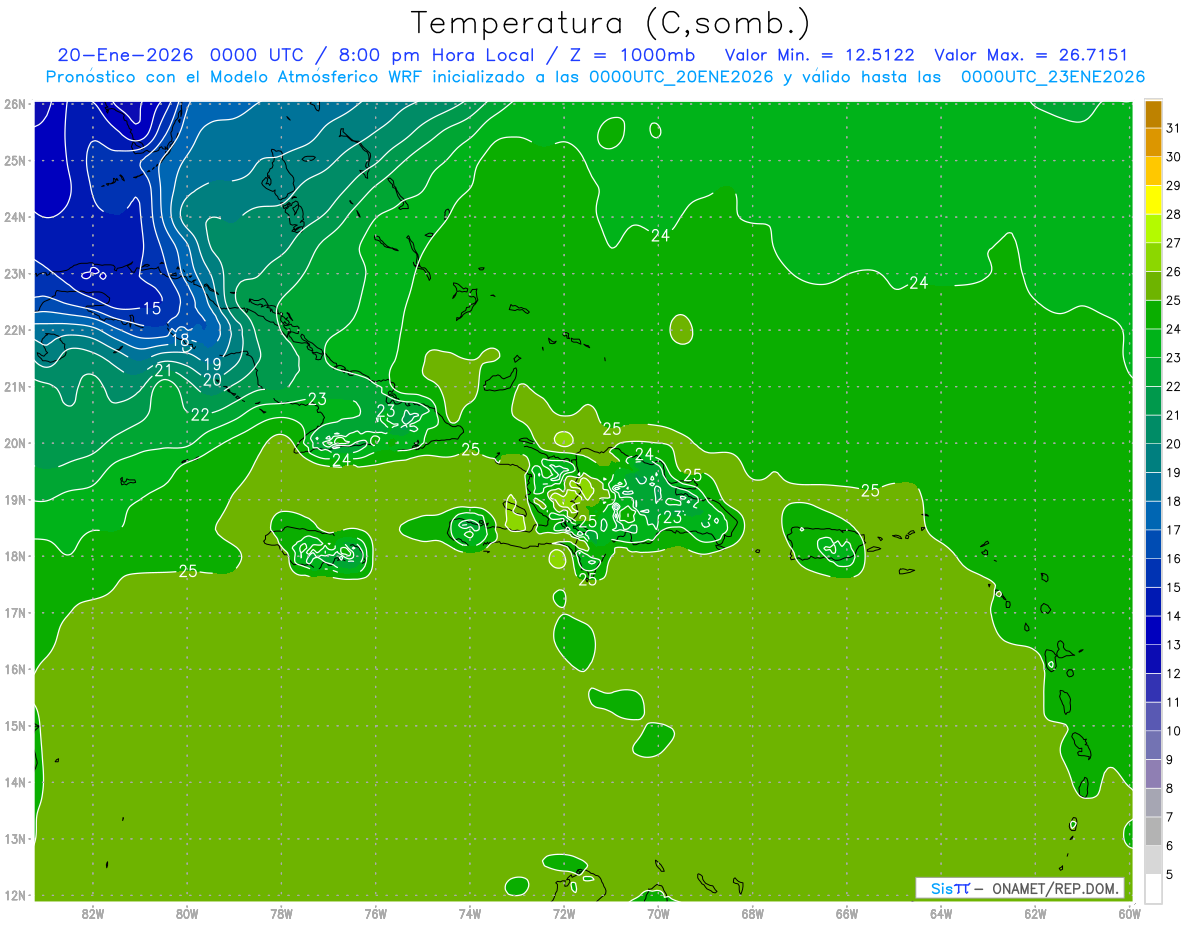This screenshot has height=927, width=1200.
Task: Click the "18" isotherm label on the map
Action: point(181,340)
